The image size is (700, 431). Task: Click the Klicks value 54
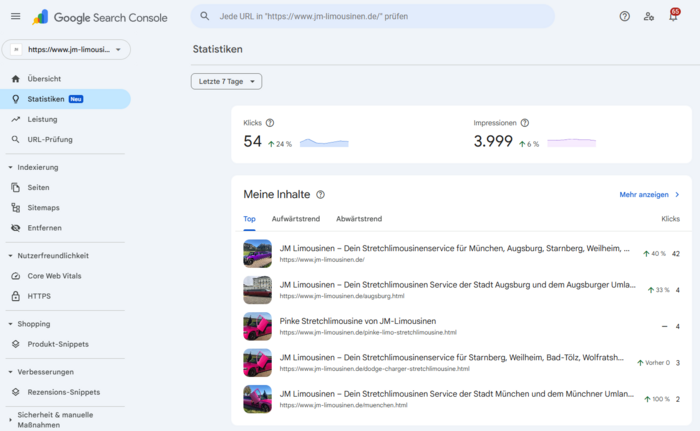click(x=252, y=142)
